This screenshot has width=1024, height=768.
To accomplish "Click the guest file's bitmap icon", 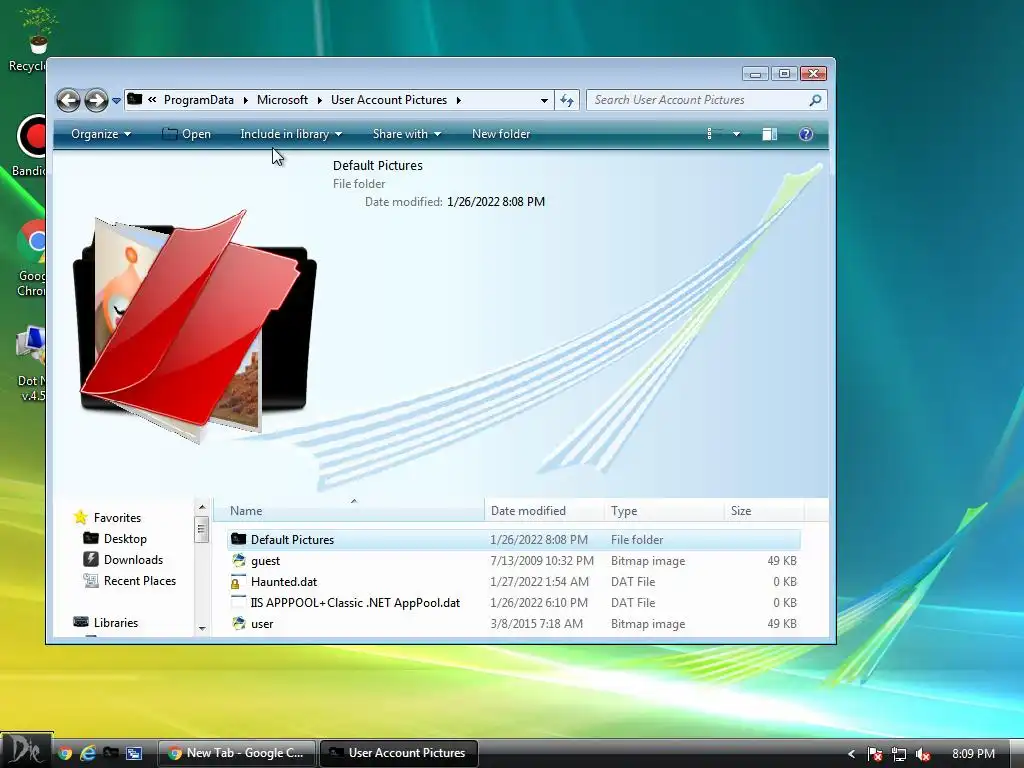I will click(x=239, y=560).
